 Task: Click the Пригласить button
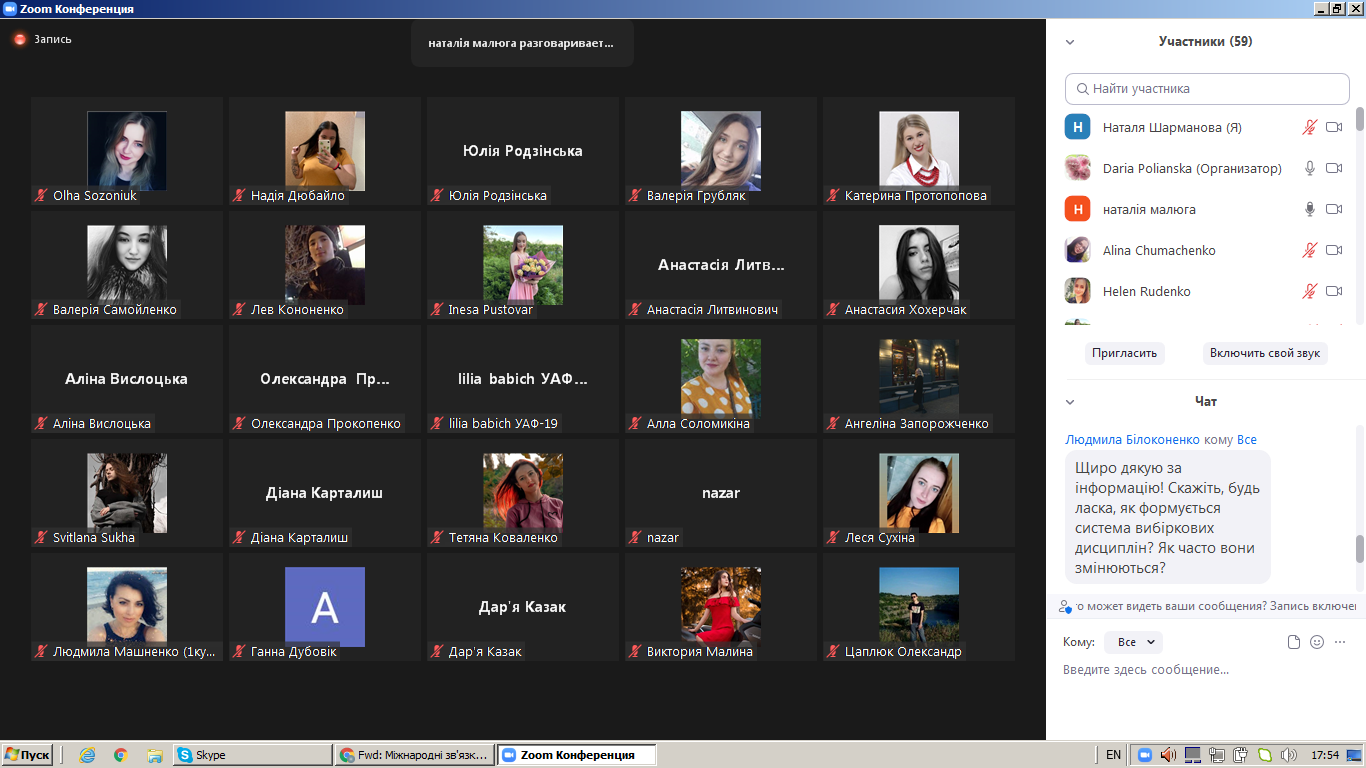click(1124, 353)
